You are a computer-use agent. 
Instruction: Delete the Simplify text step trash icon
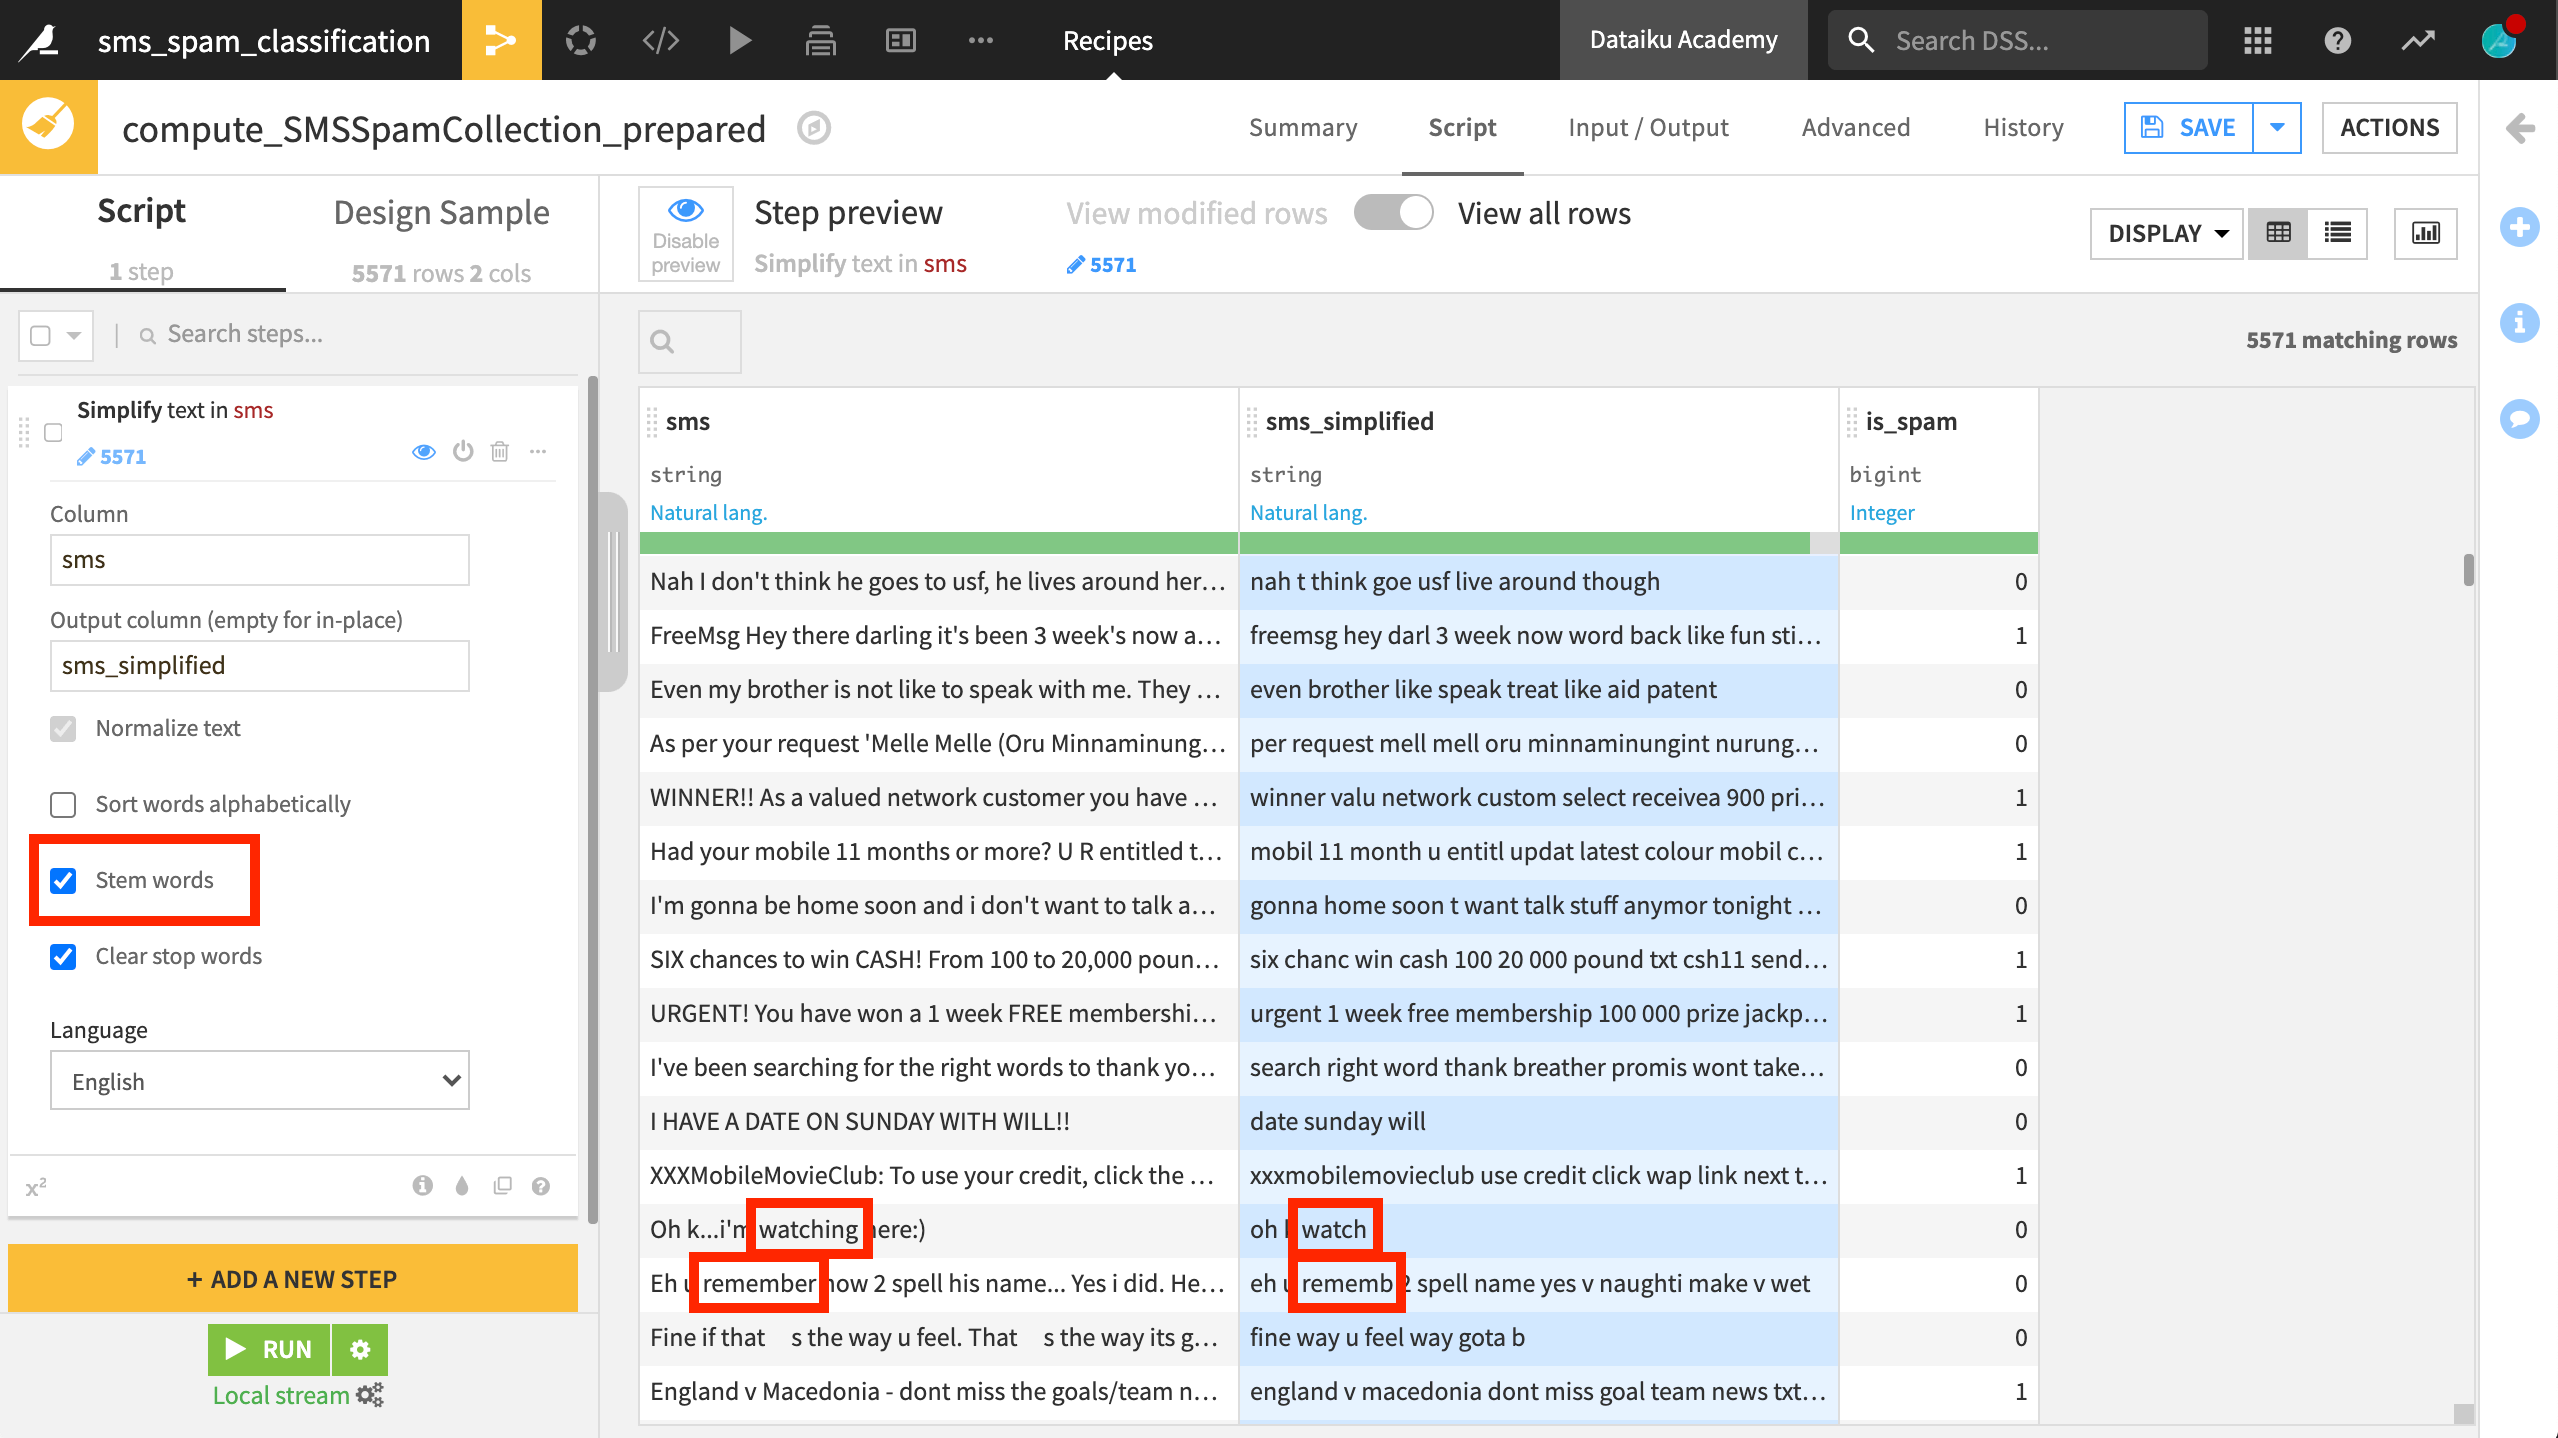tap(500, 452)
